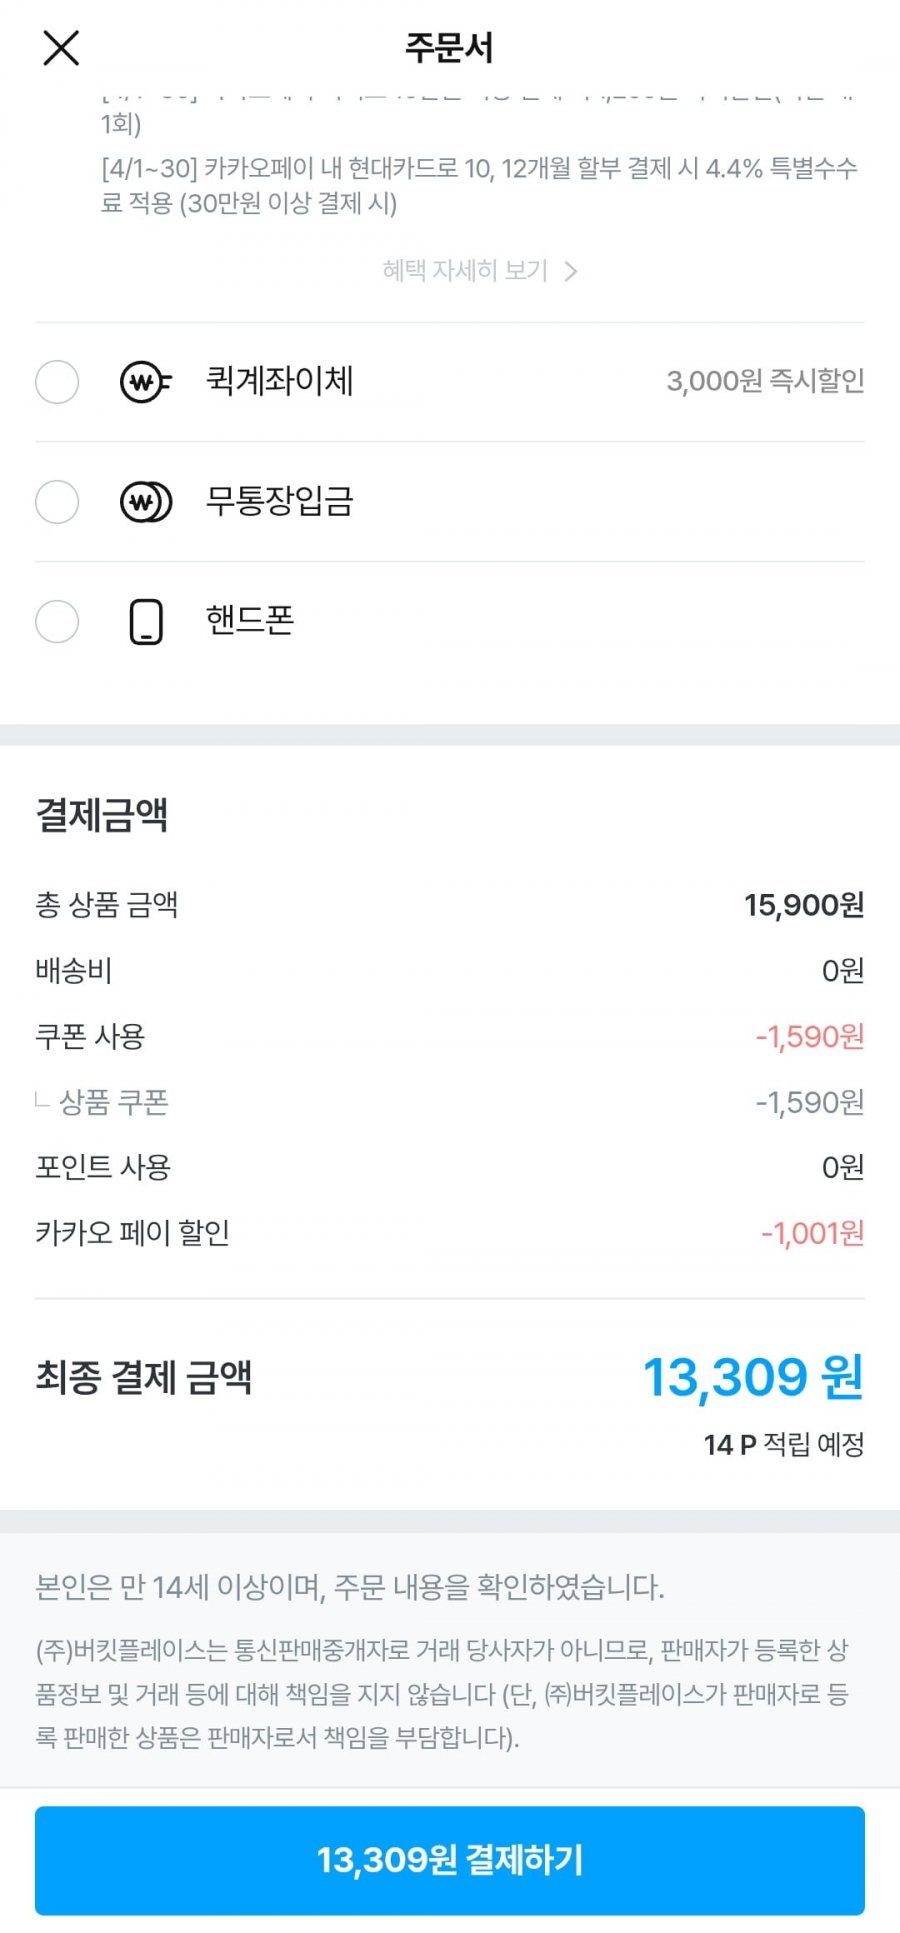The image size is (900, 1933).
Task: Expand 혜택 자세히 보기 chevron arrow
Action: [x=571, y=271]
